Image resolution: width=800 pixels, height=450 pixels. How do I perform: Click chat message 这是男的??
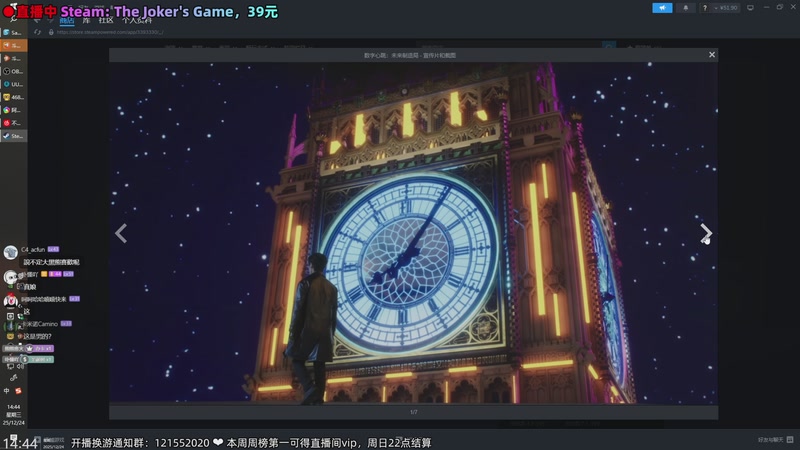pyautogui.click(x=37, y=337)
